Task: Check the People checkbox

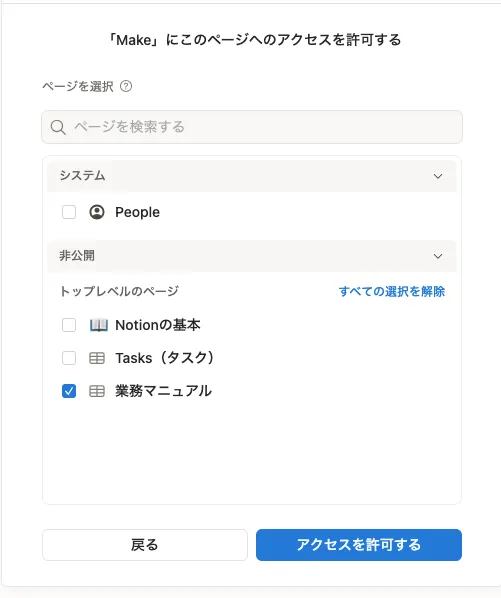Action: click(69, 212)
